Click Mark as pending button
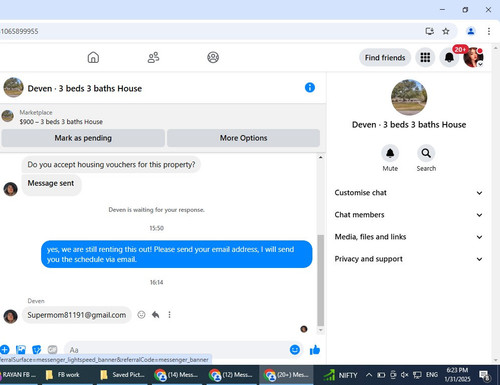500x385 pixels. click(x=83, y=138)
